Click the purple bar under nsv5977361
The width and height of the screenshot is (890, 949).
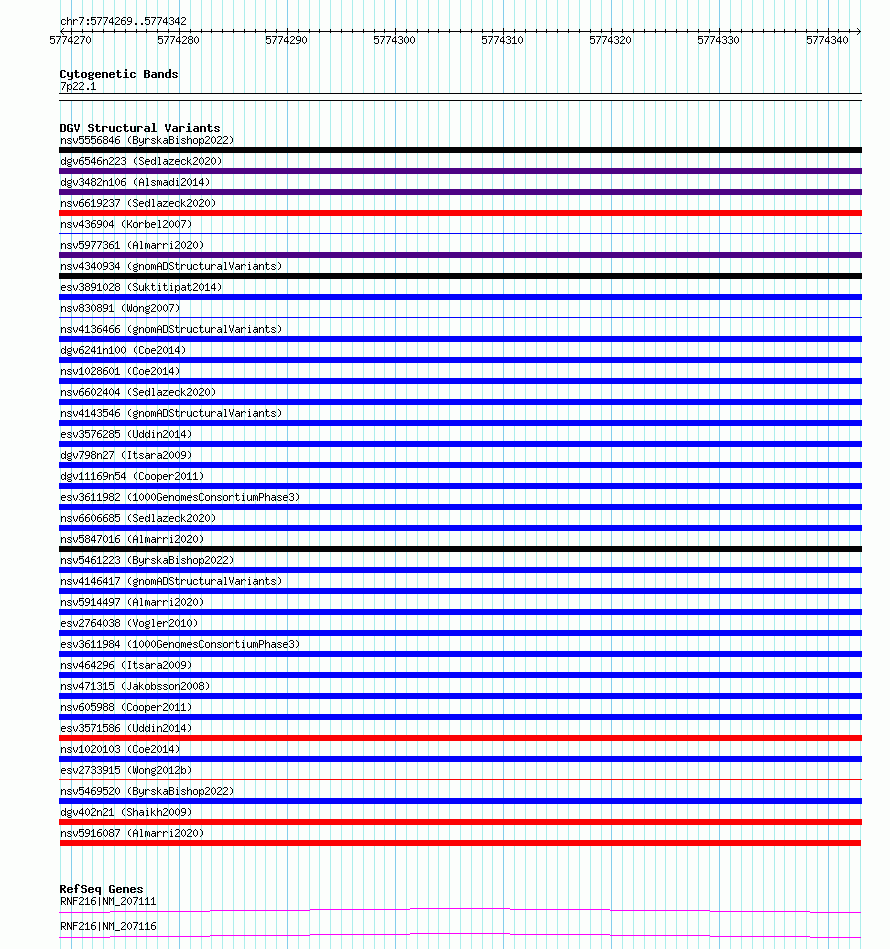(460, 255)
